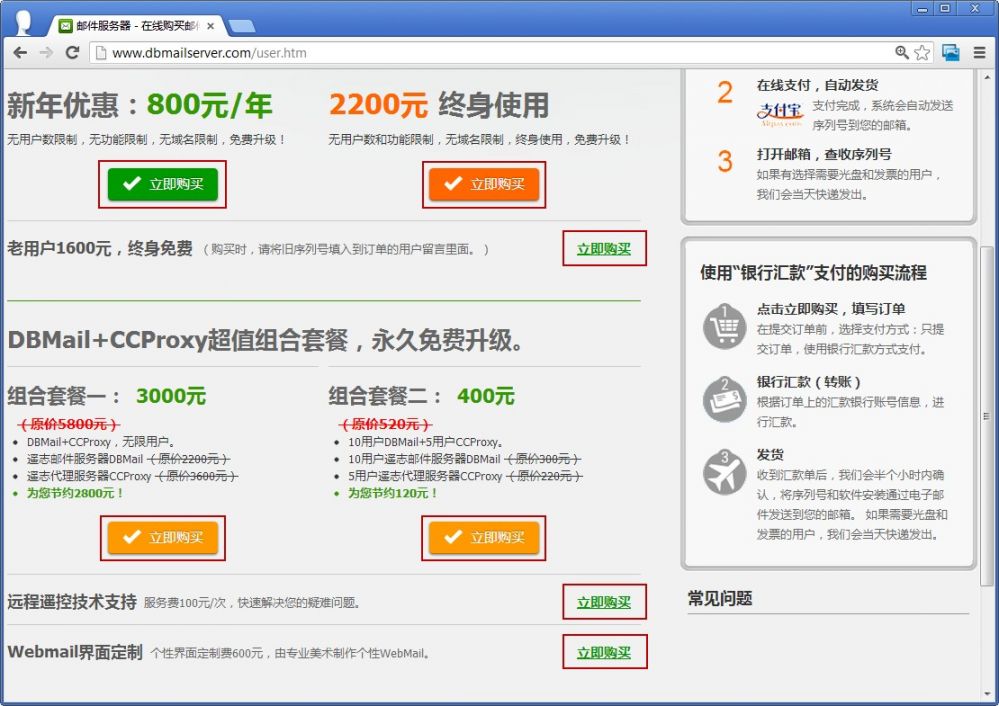Click 立即购买 link for Webmail界面定制
The height and width of the screenshot is (706, 999).
coord(604,652)
